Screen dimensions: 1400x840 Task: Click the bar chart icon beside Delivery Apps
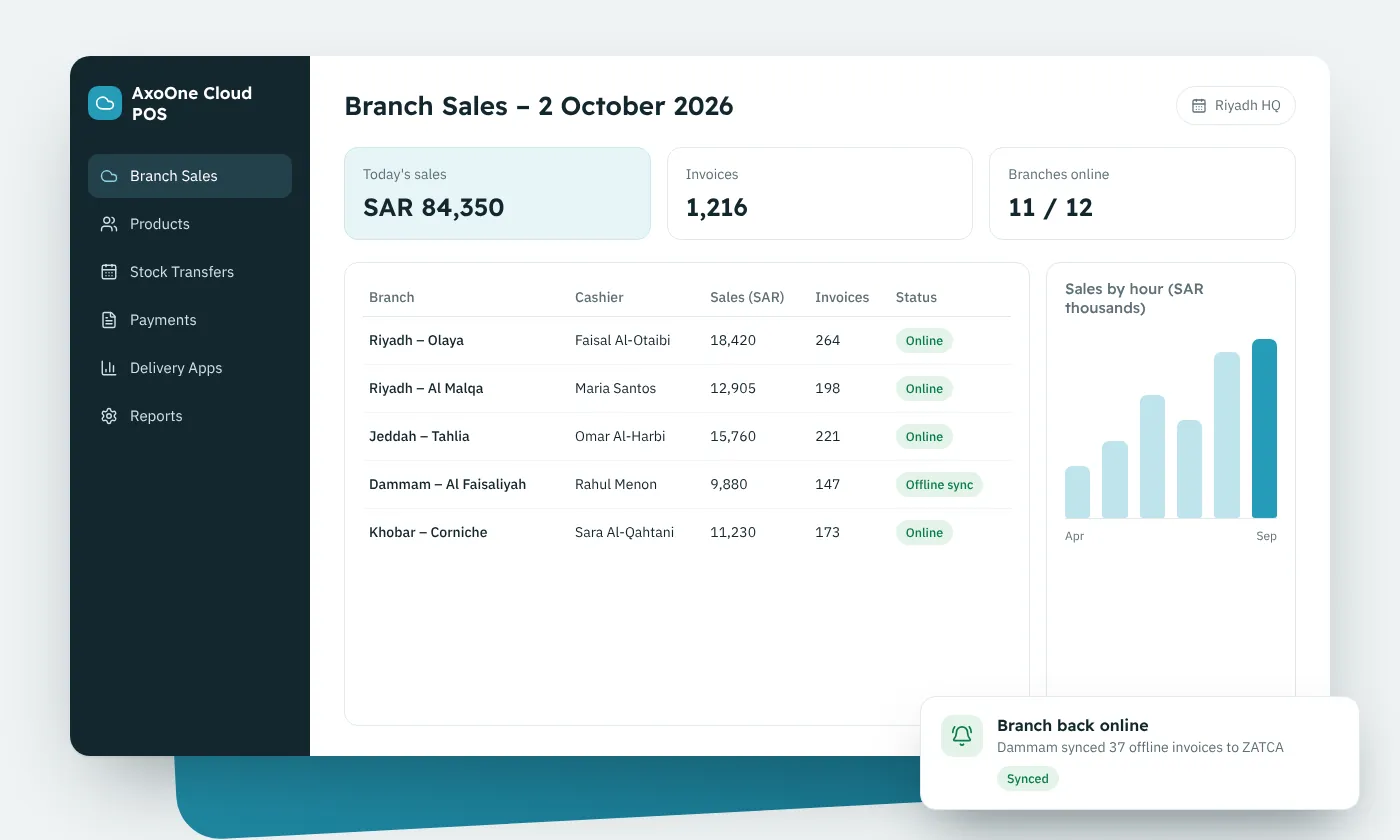[109, 368]
